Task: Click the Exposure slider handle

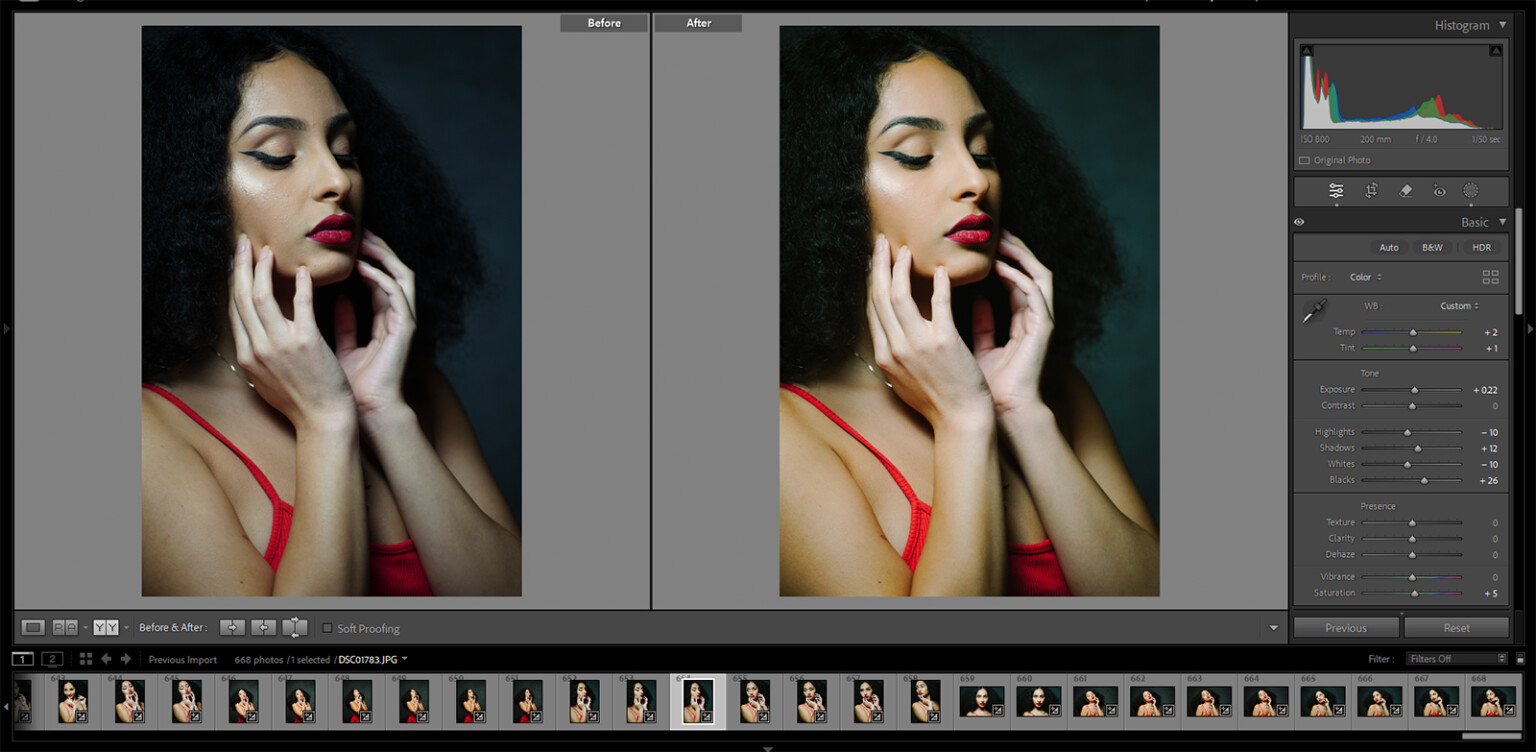Action: 1414,390
